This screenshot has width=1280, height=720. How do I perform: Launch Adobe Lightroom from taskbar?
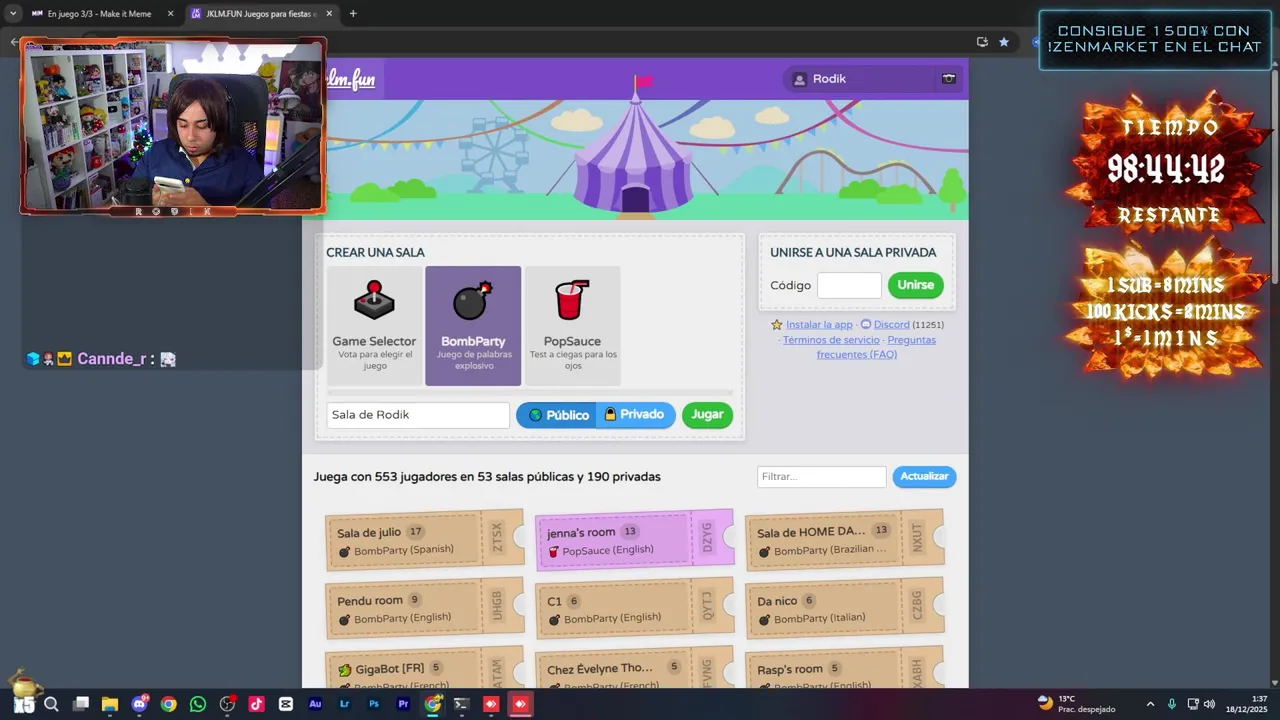pos(345,704)
